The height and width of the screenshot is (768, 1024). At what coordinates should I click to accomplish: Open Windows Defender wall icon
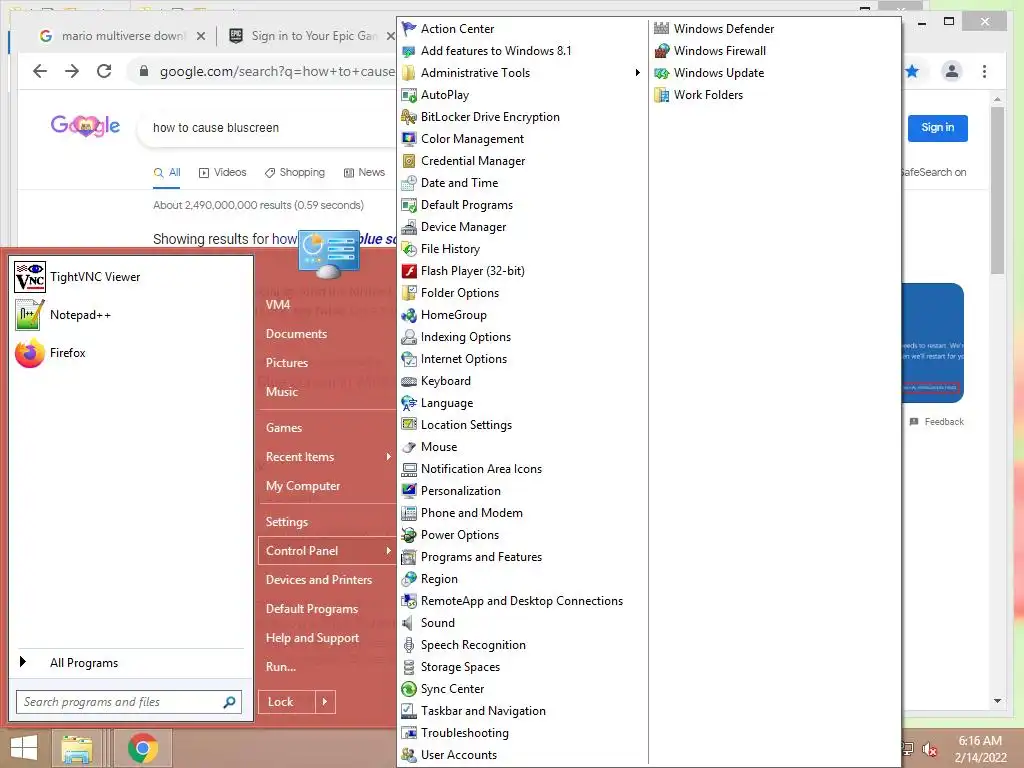pyautogui.click(x=662, y=29)
